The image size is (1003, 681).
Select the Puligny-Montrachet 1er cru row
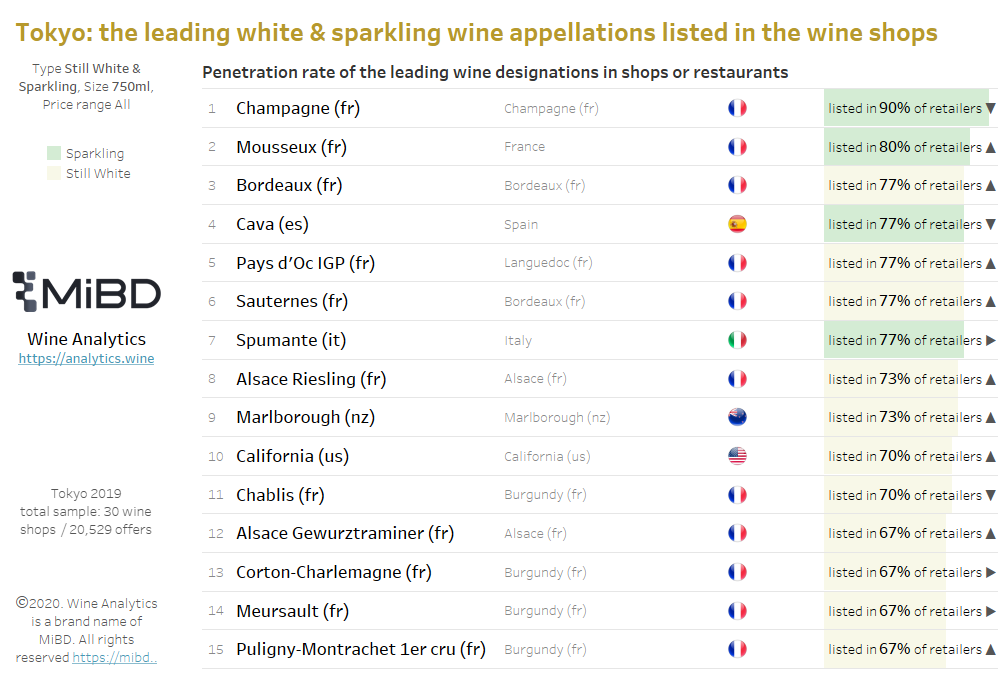(599, 650)
